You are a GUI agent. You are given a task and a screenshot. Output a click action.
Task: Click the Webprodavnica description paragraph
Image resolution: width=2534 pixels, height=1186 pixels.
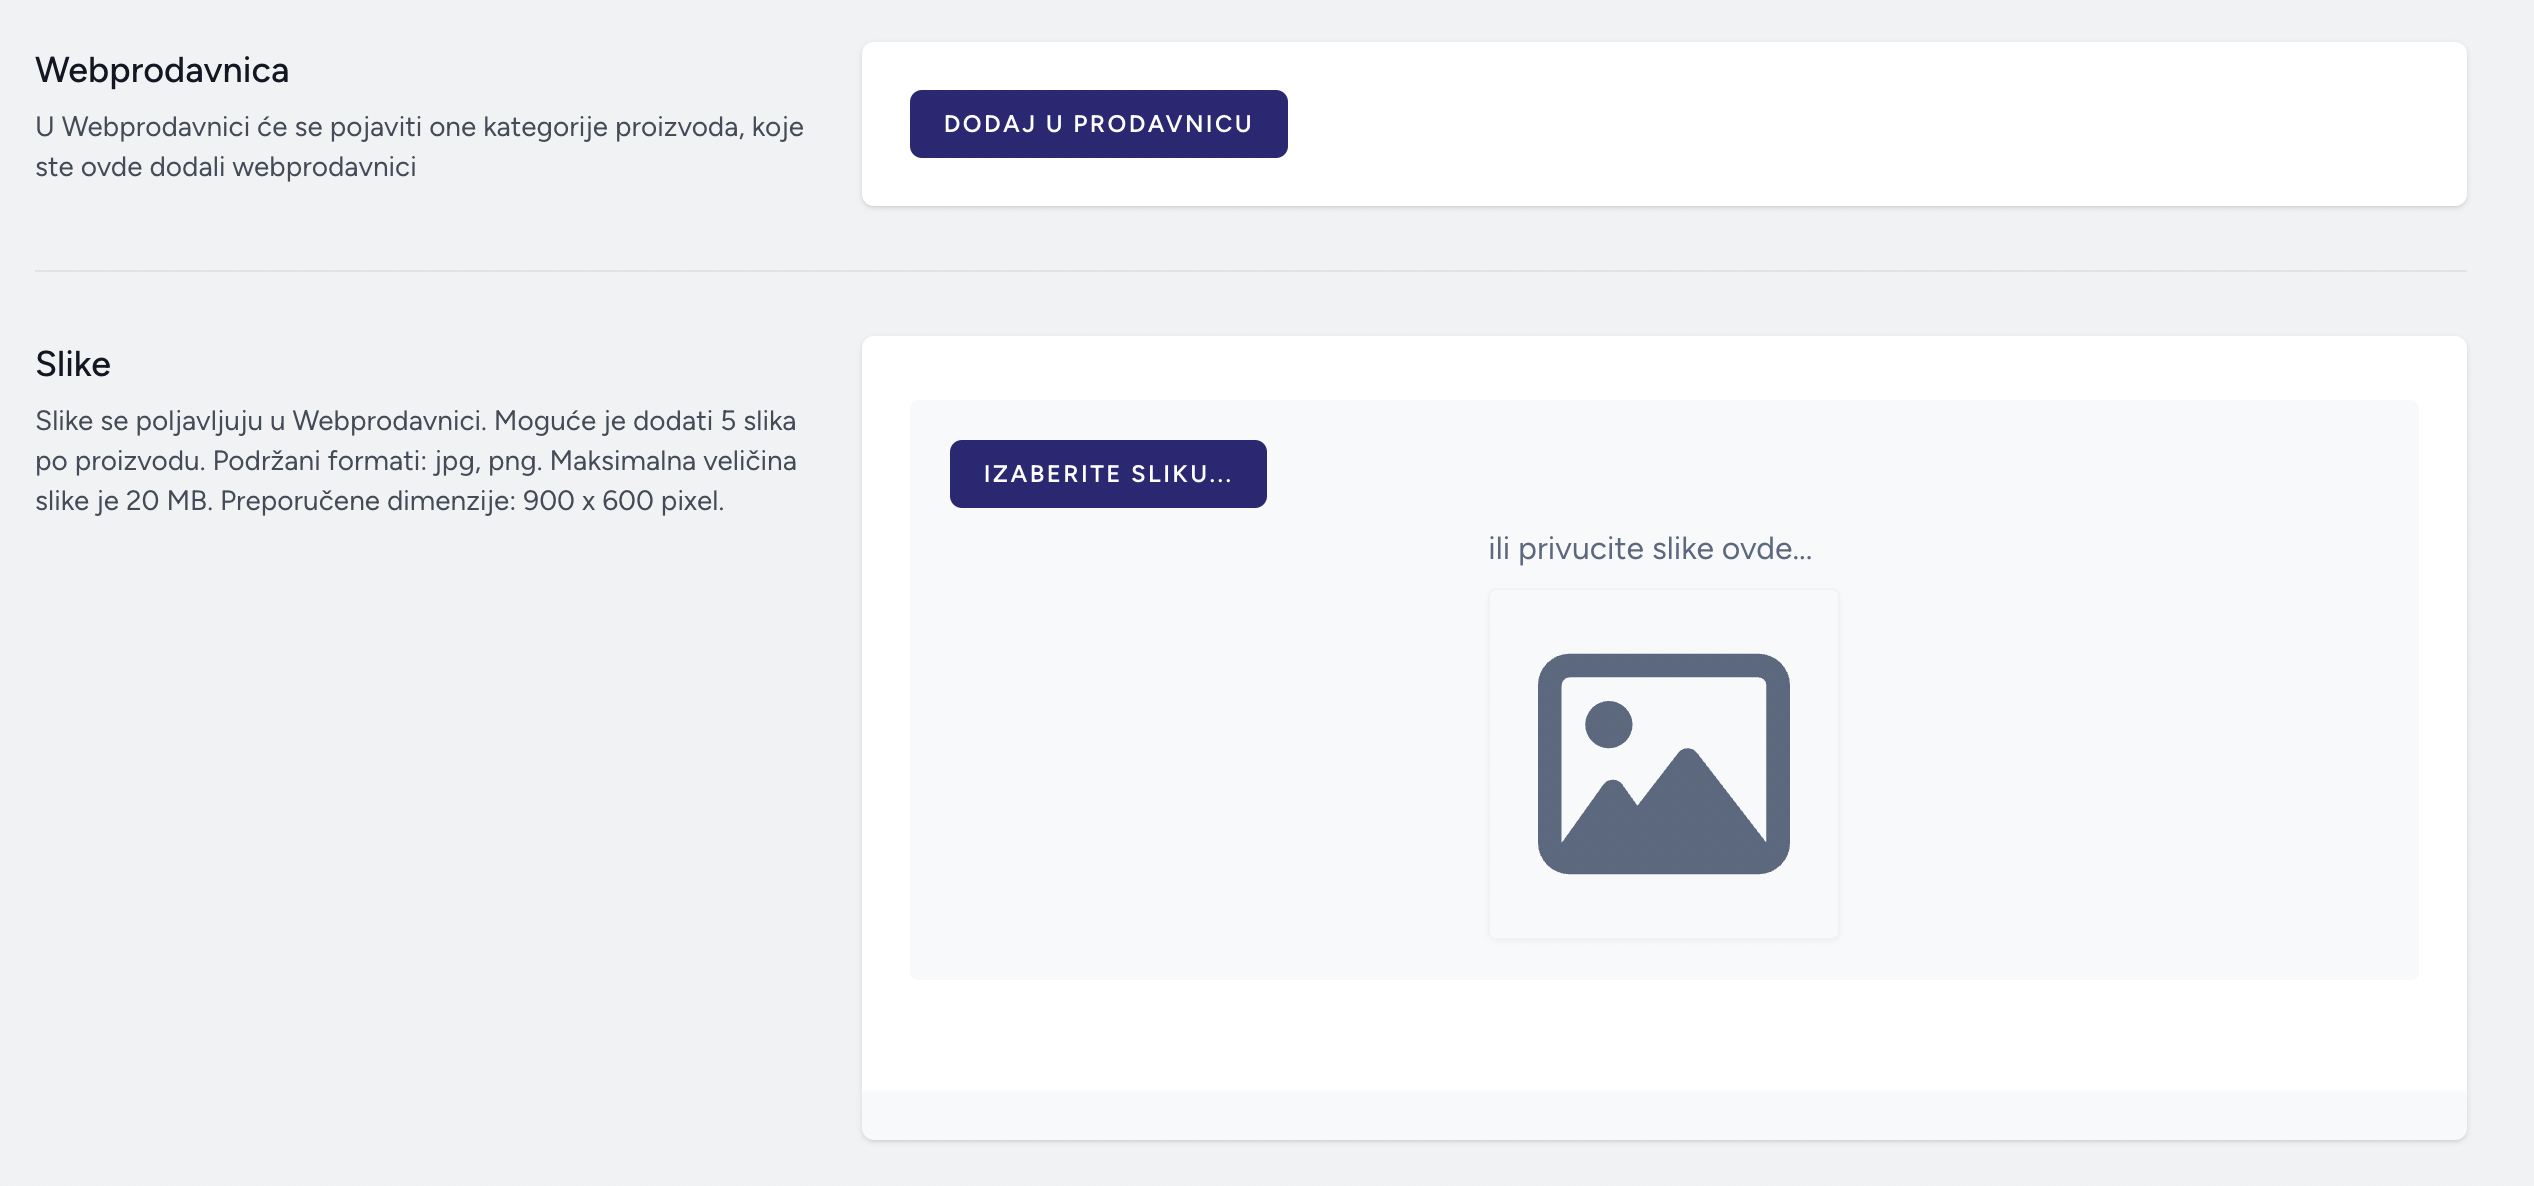pyautogui.click(x=419, y=147)
